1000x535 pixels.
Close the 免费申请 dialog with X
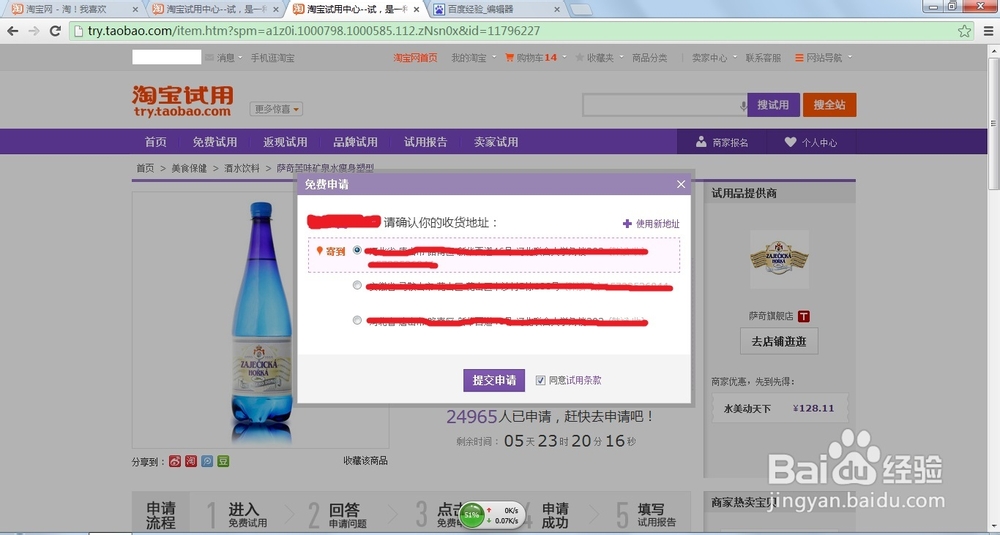click(680, 184)
